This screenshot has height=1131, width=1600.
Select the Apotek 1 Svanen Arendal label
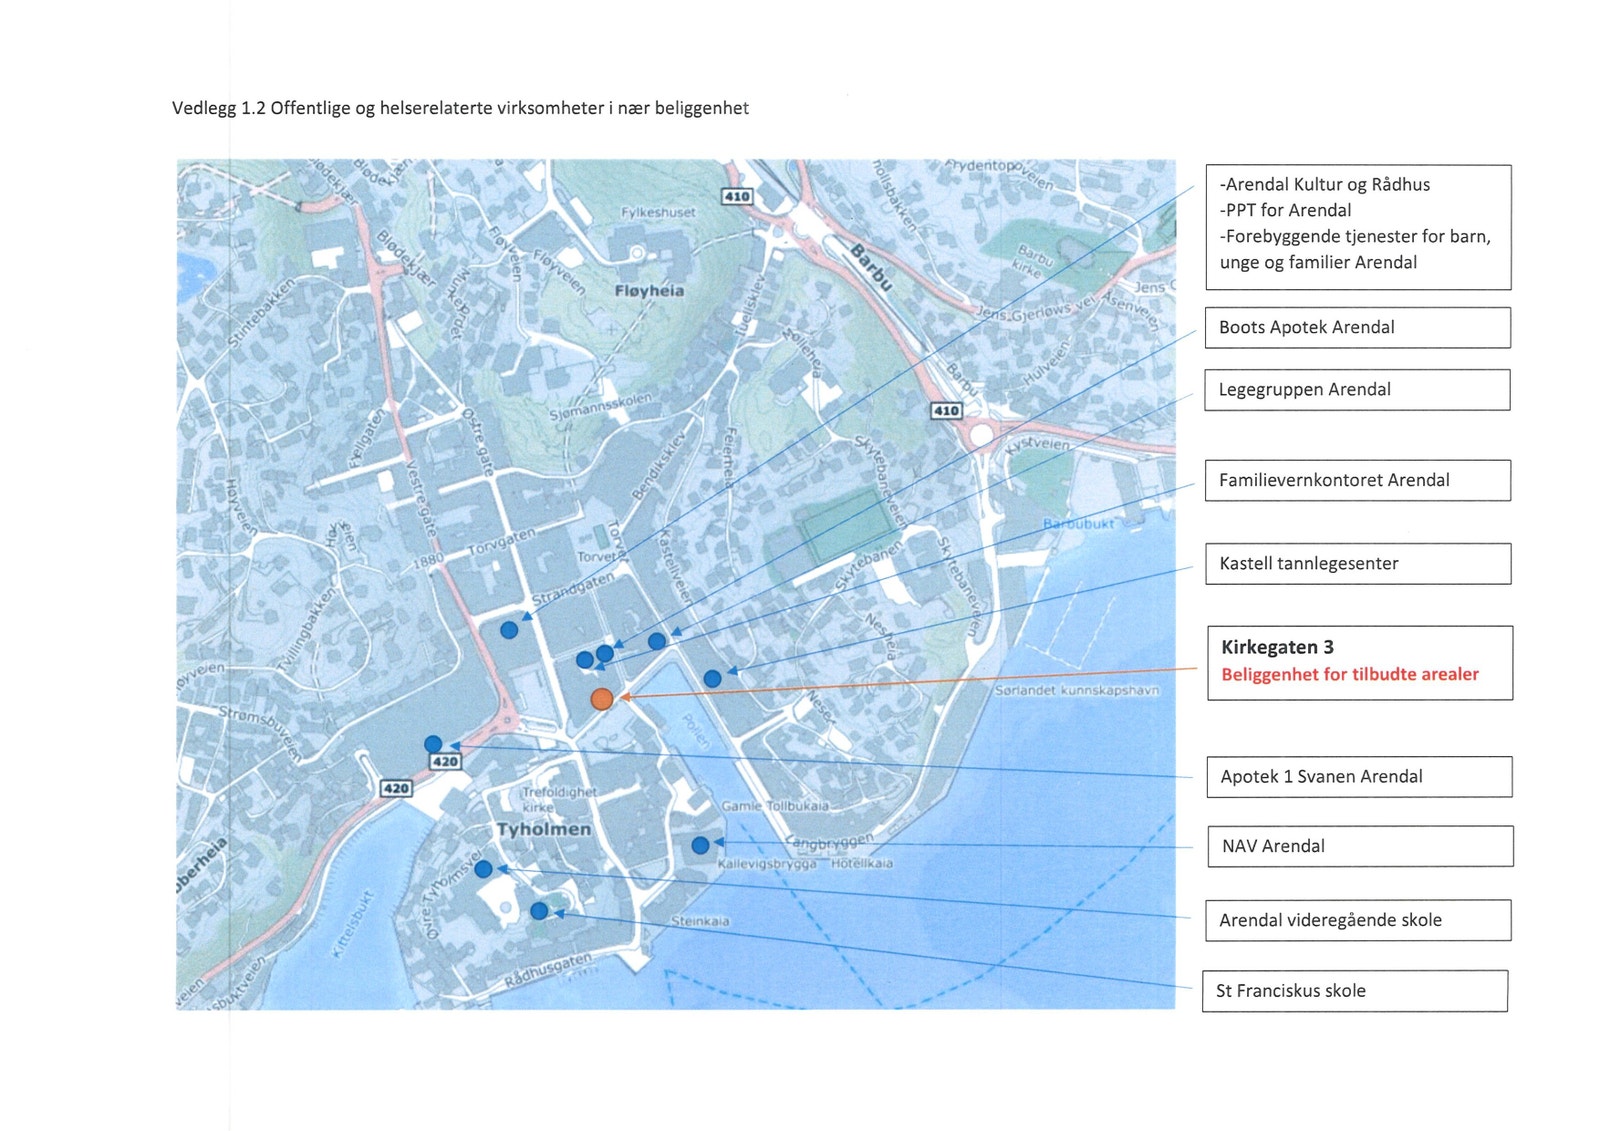(x=1359, y=777)
